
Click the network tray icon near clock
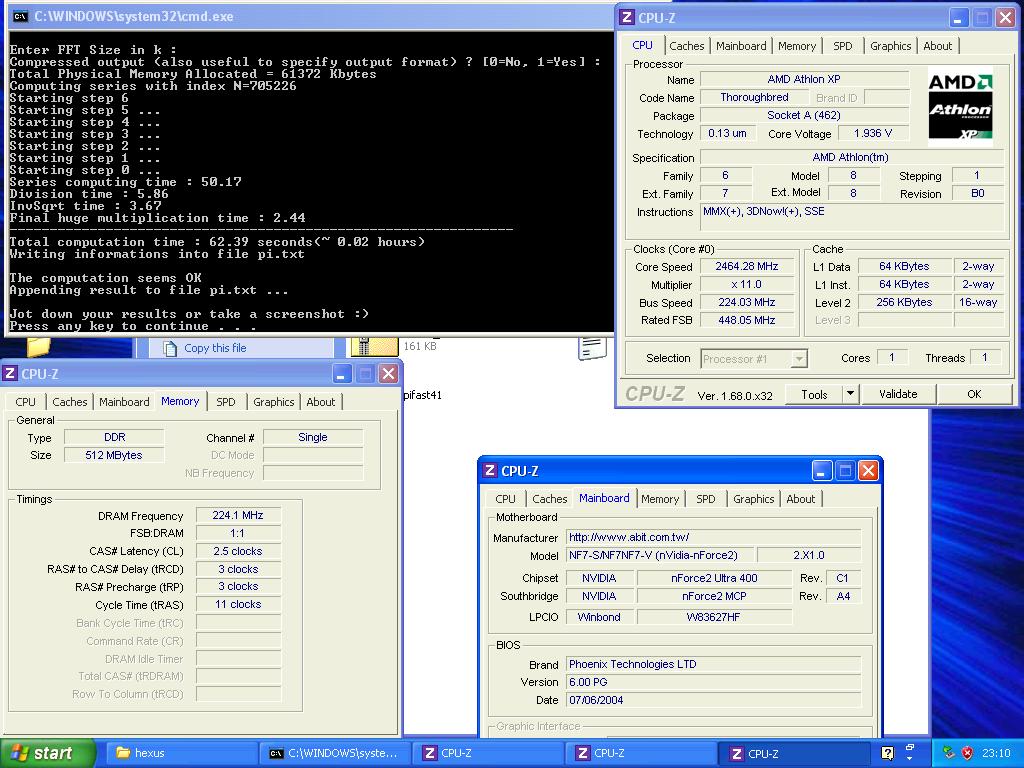[x=949, y=753]
